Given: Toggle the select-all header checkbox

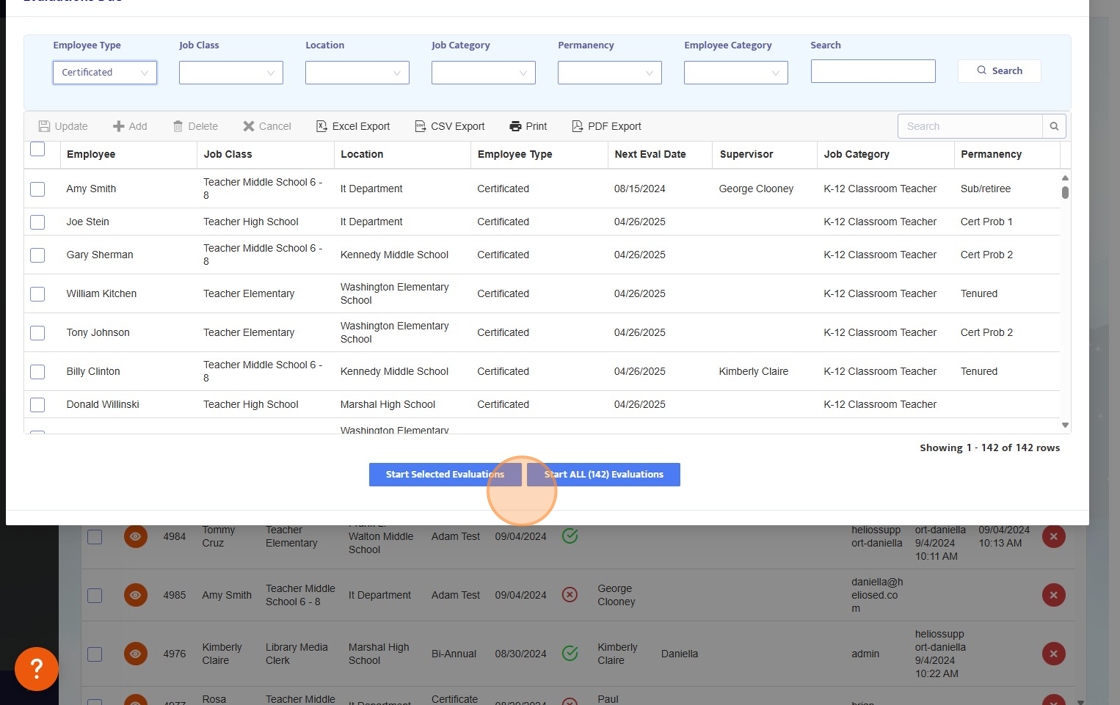Looking at the screenshot, I should tap(38, 149).
